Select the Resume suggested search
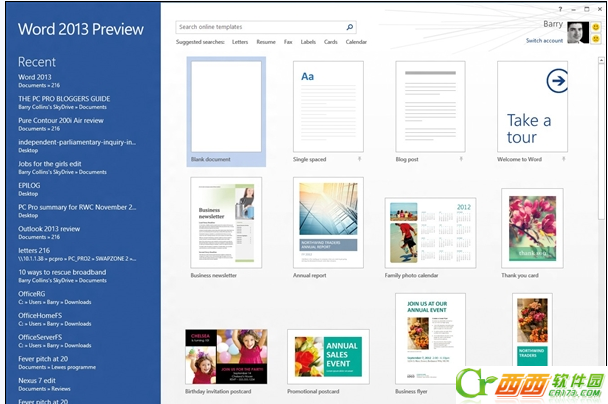Image resolution: width=608 pixels, height=404 pixels. [266, 42]
